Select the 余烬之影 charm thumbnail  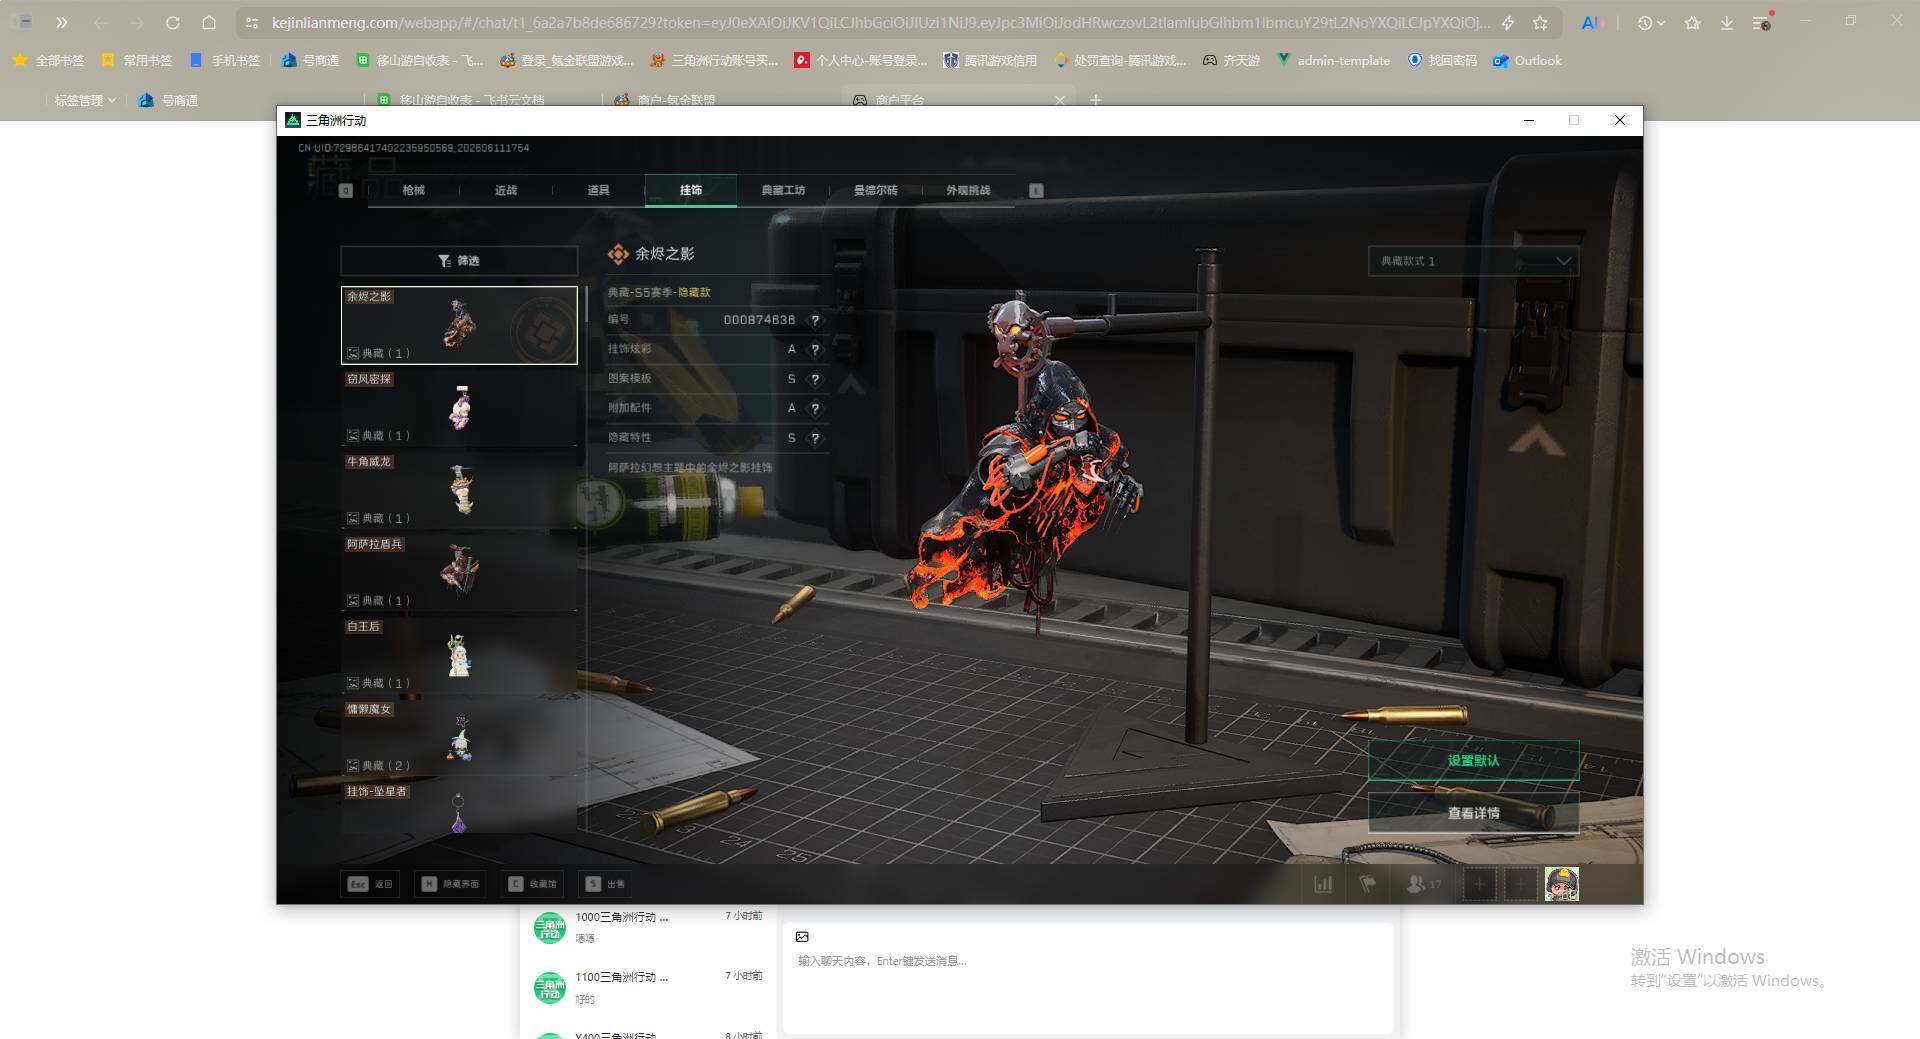point(459,325)
